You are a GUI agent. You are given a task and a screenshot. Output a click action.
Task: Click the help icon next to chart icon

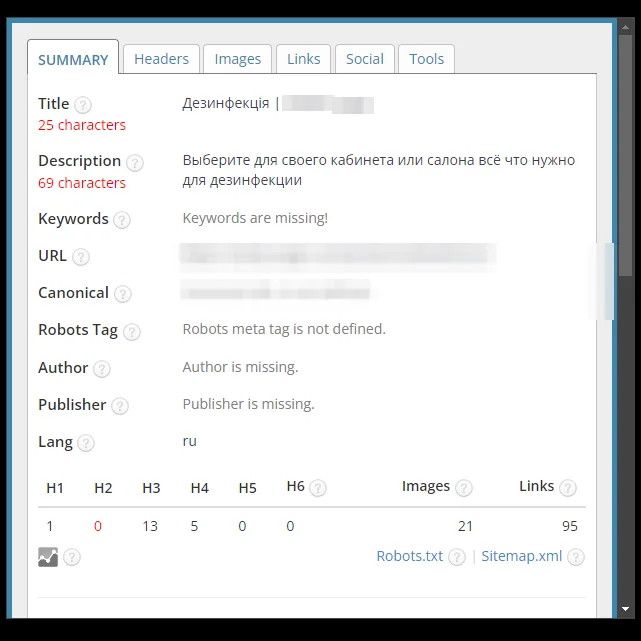(72, 557)
